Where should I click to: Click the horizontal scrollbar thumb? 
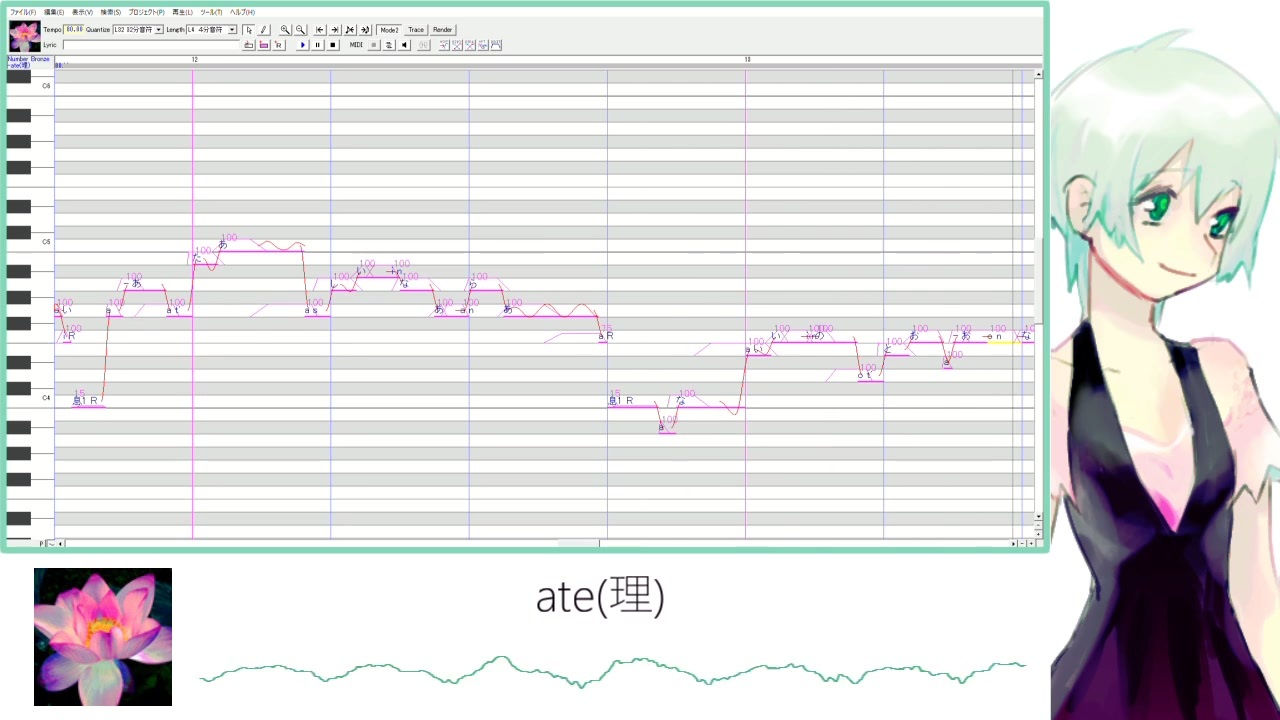coord(578,543)
